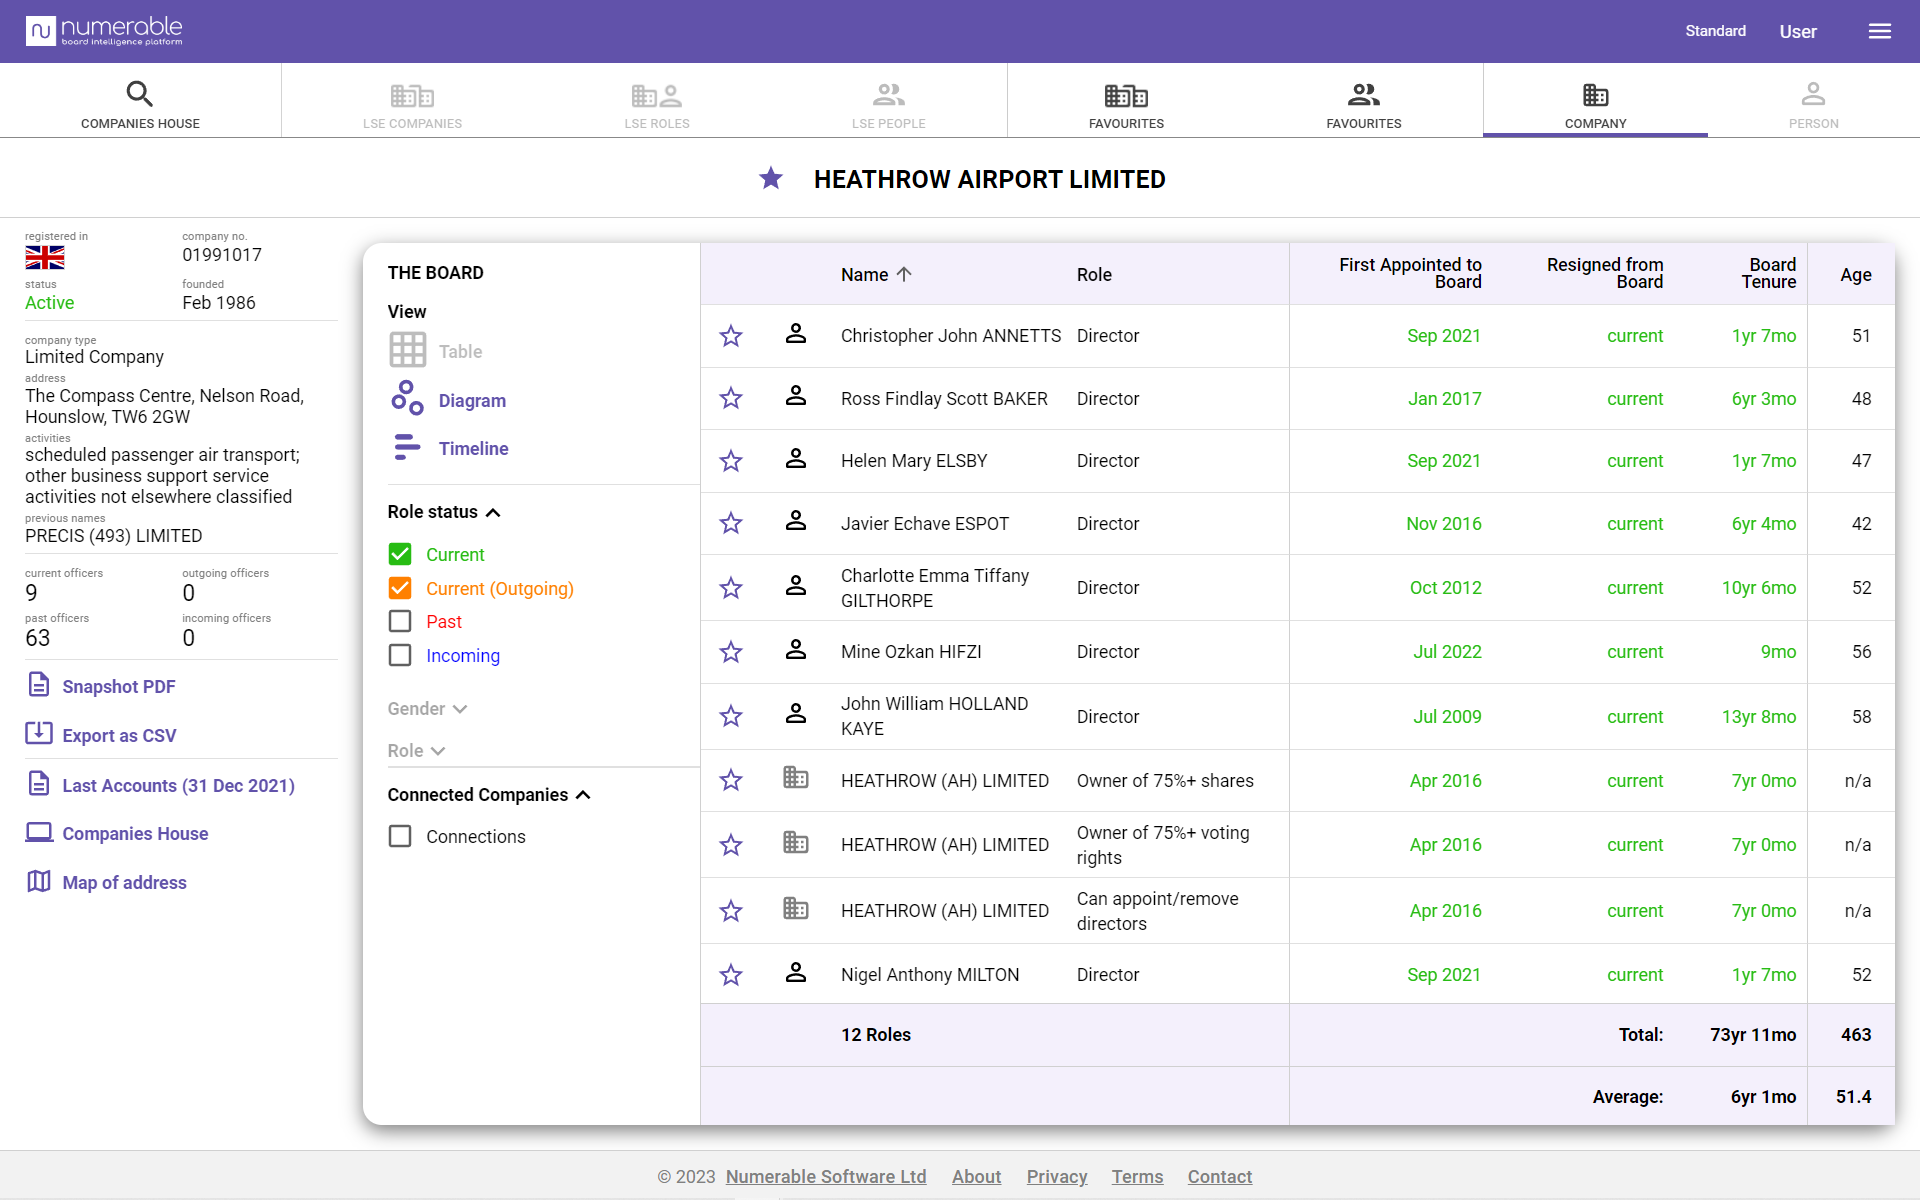Sort by Role column header
The height and width of the screenshot is (1200, 1920).
tap(1094, 274)
